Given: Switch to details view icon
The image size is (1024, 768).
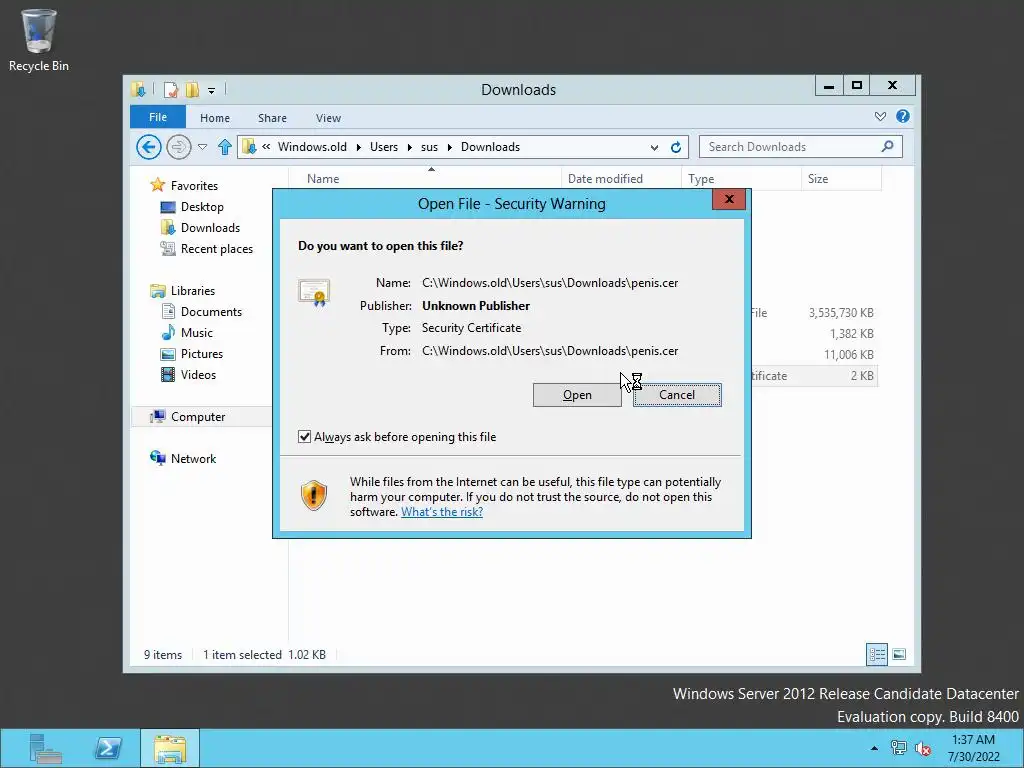Looking at the screenshot, I should click(x=876, y=654).
